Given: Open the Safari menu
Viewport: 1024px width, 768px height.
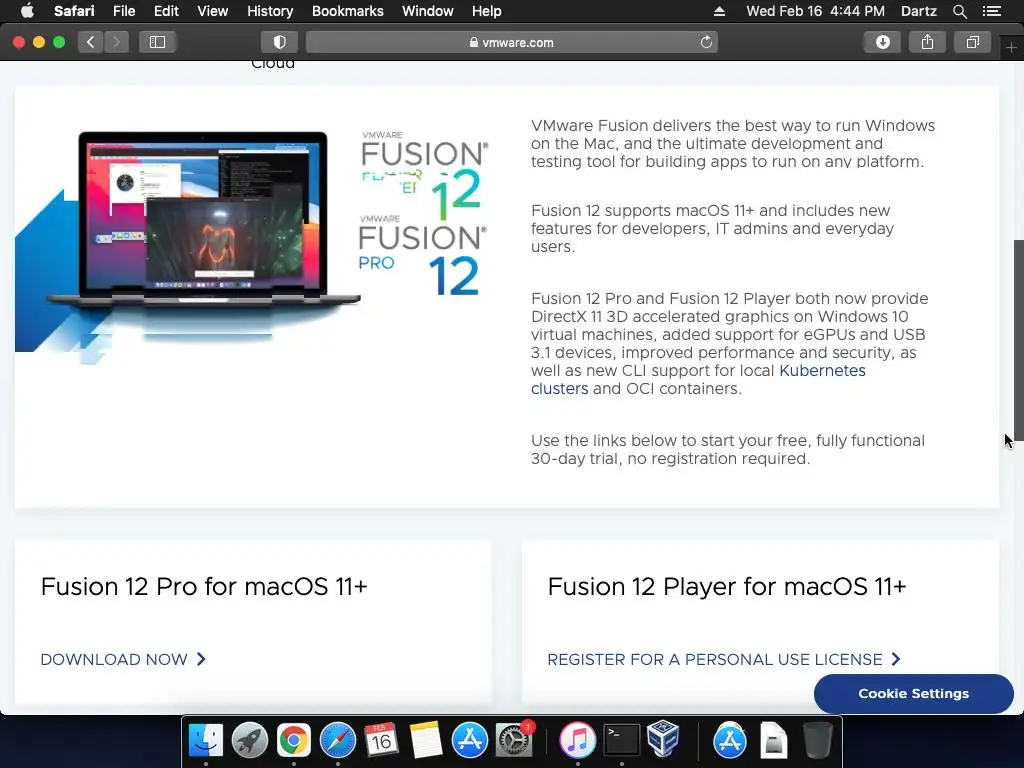Looking at the screenshot, I should [74, 11].
